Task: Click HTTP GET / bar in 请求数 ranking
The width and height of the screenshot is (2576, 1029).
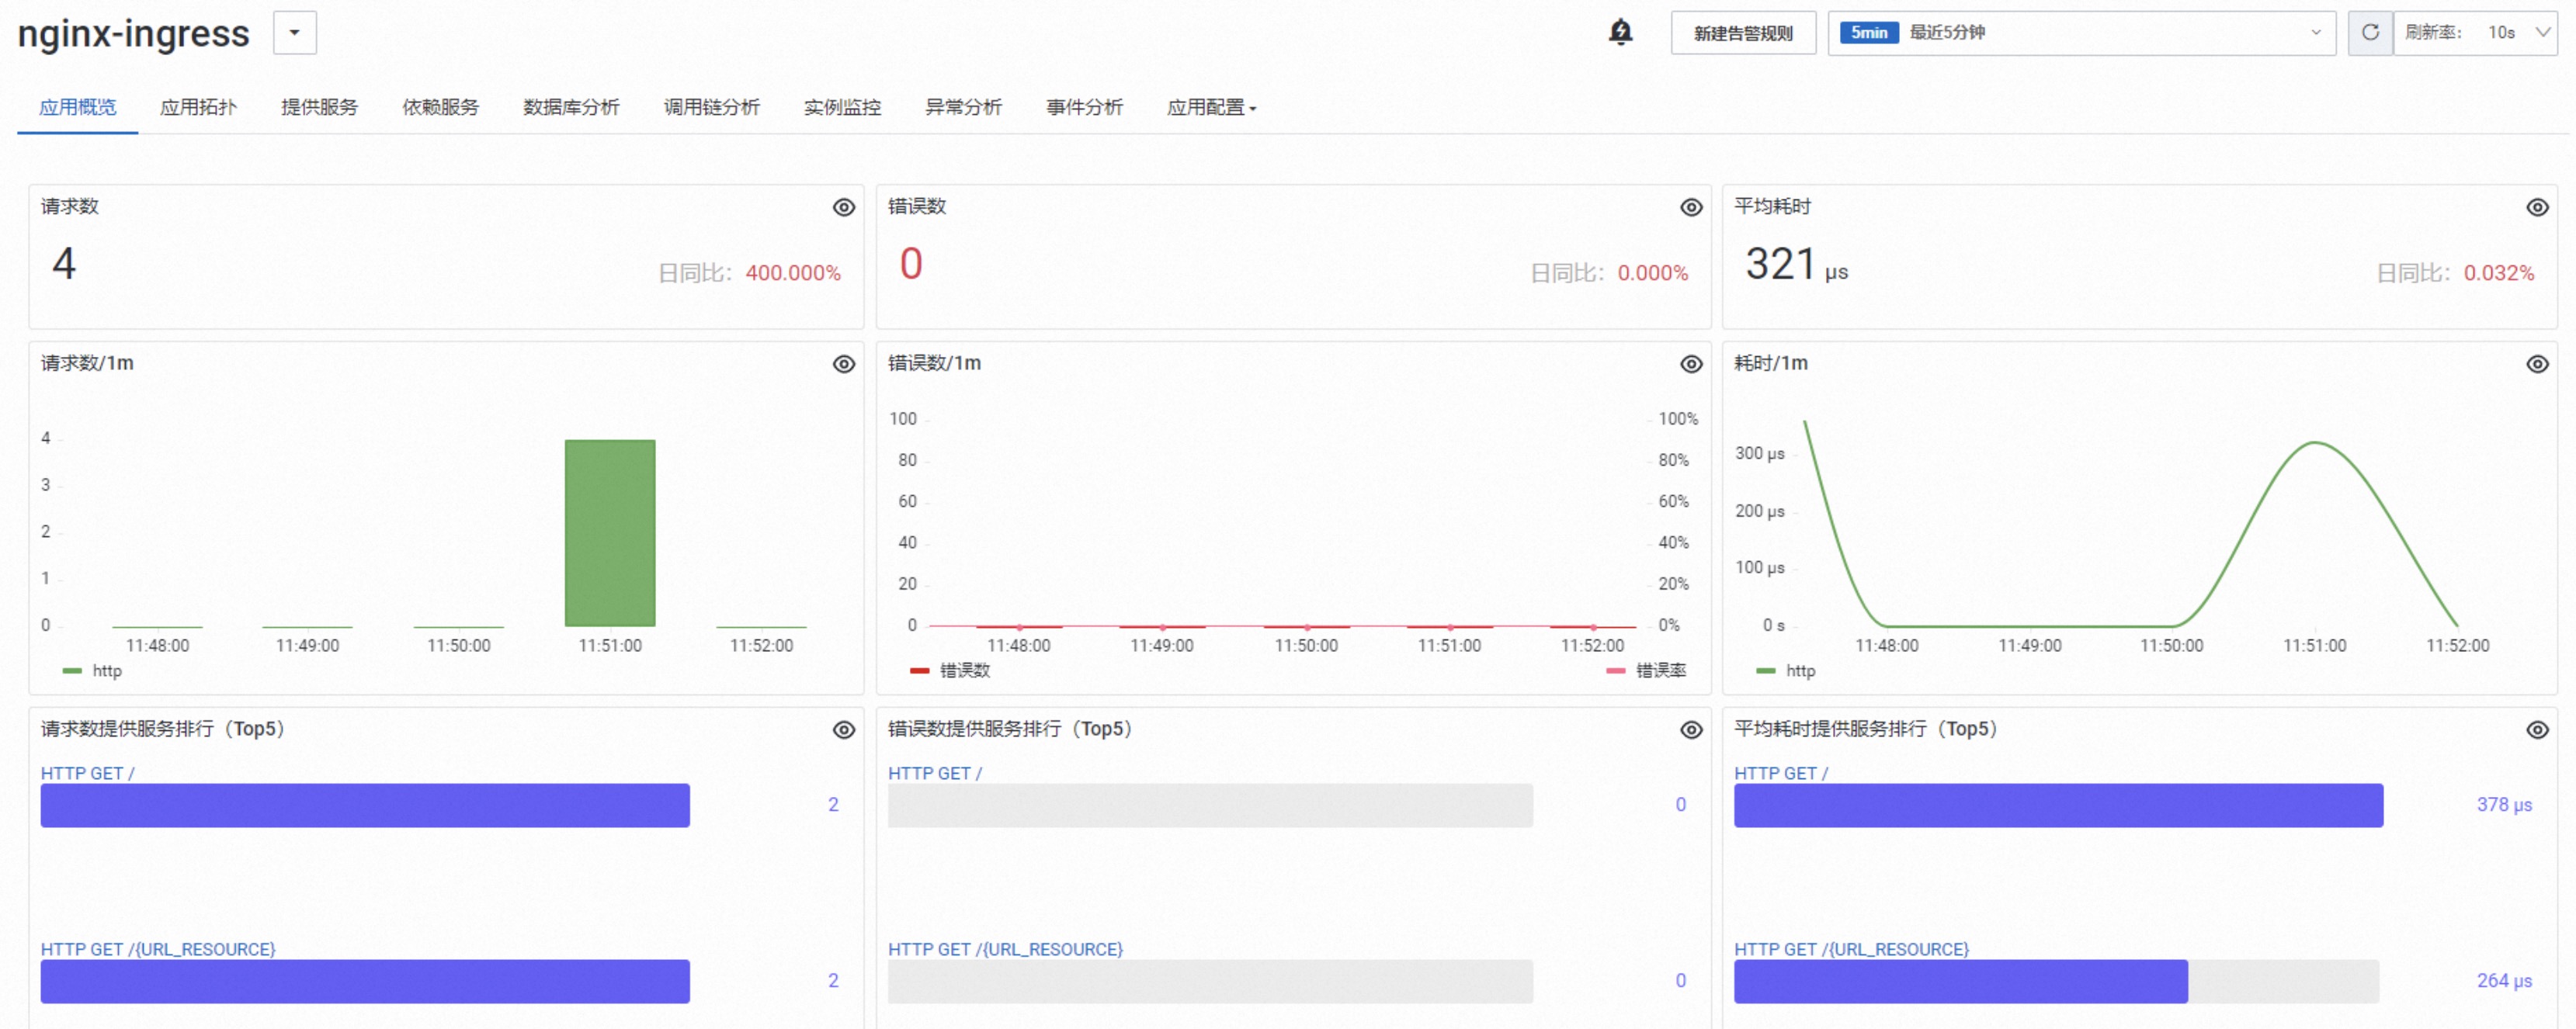Action: 365,805
